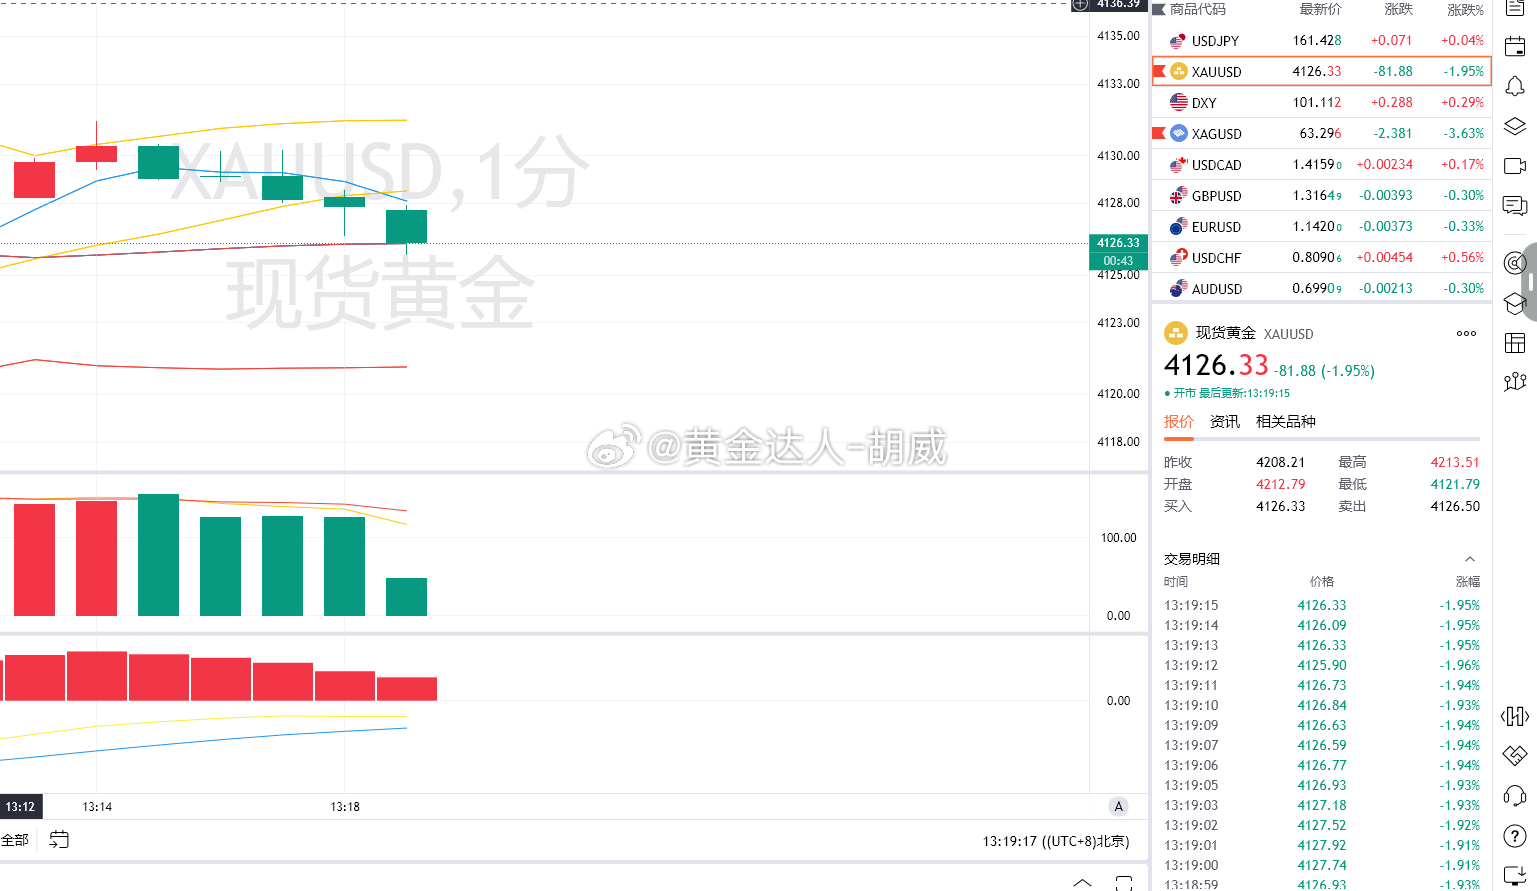The height and width of the screenshot is (891, 1537).
Task: Select AUDUSD row in watchlist
Action: (1321, 288)
